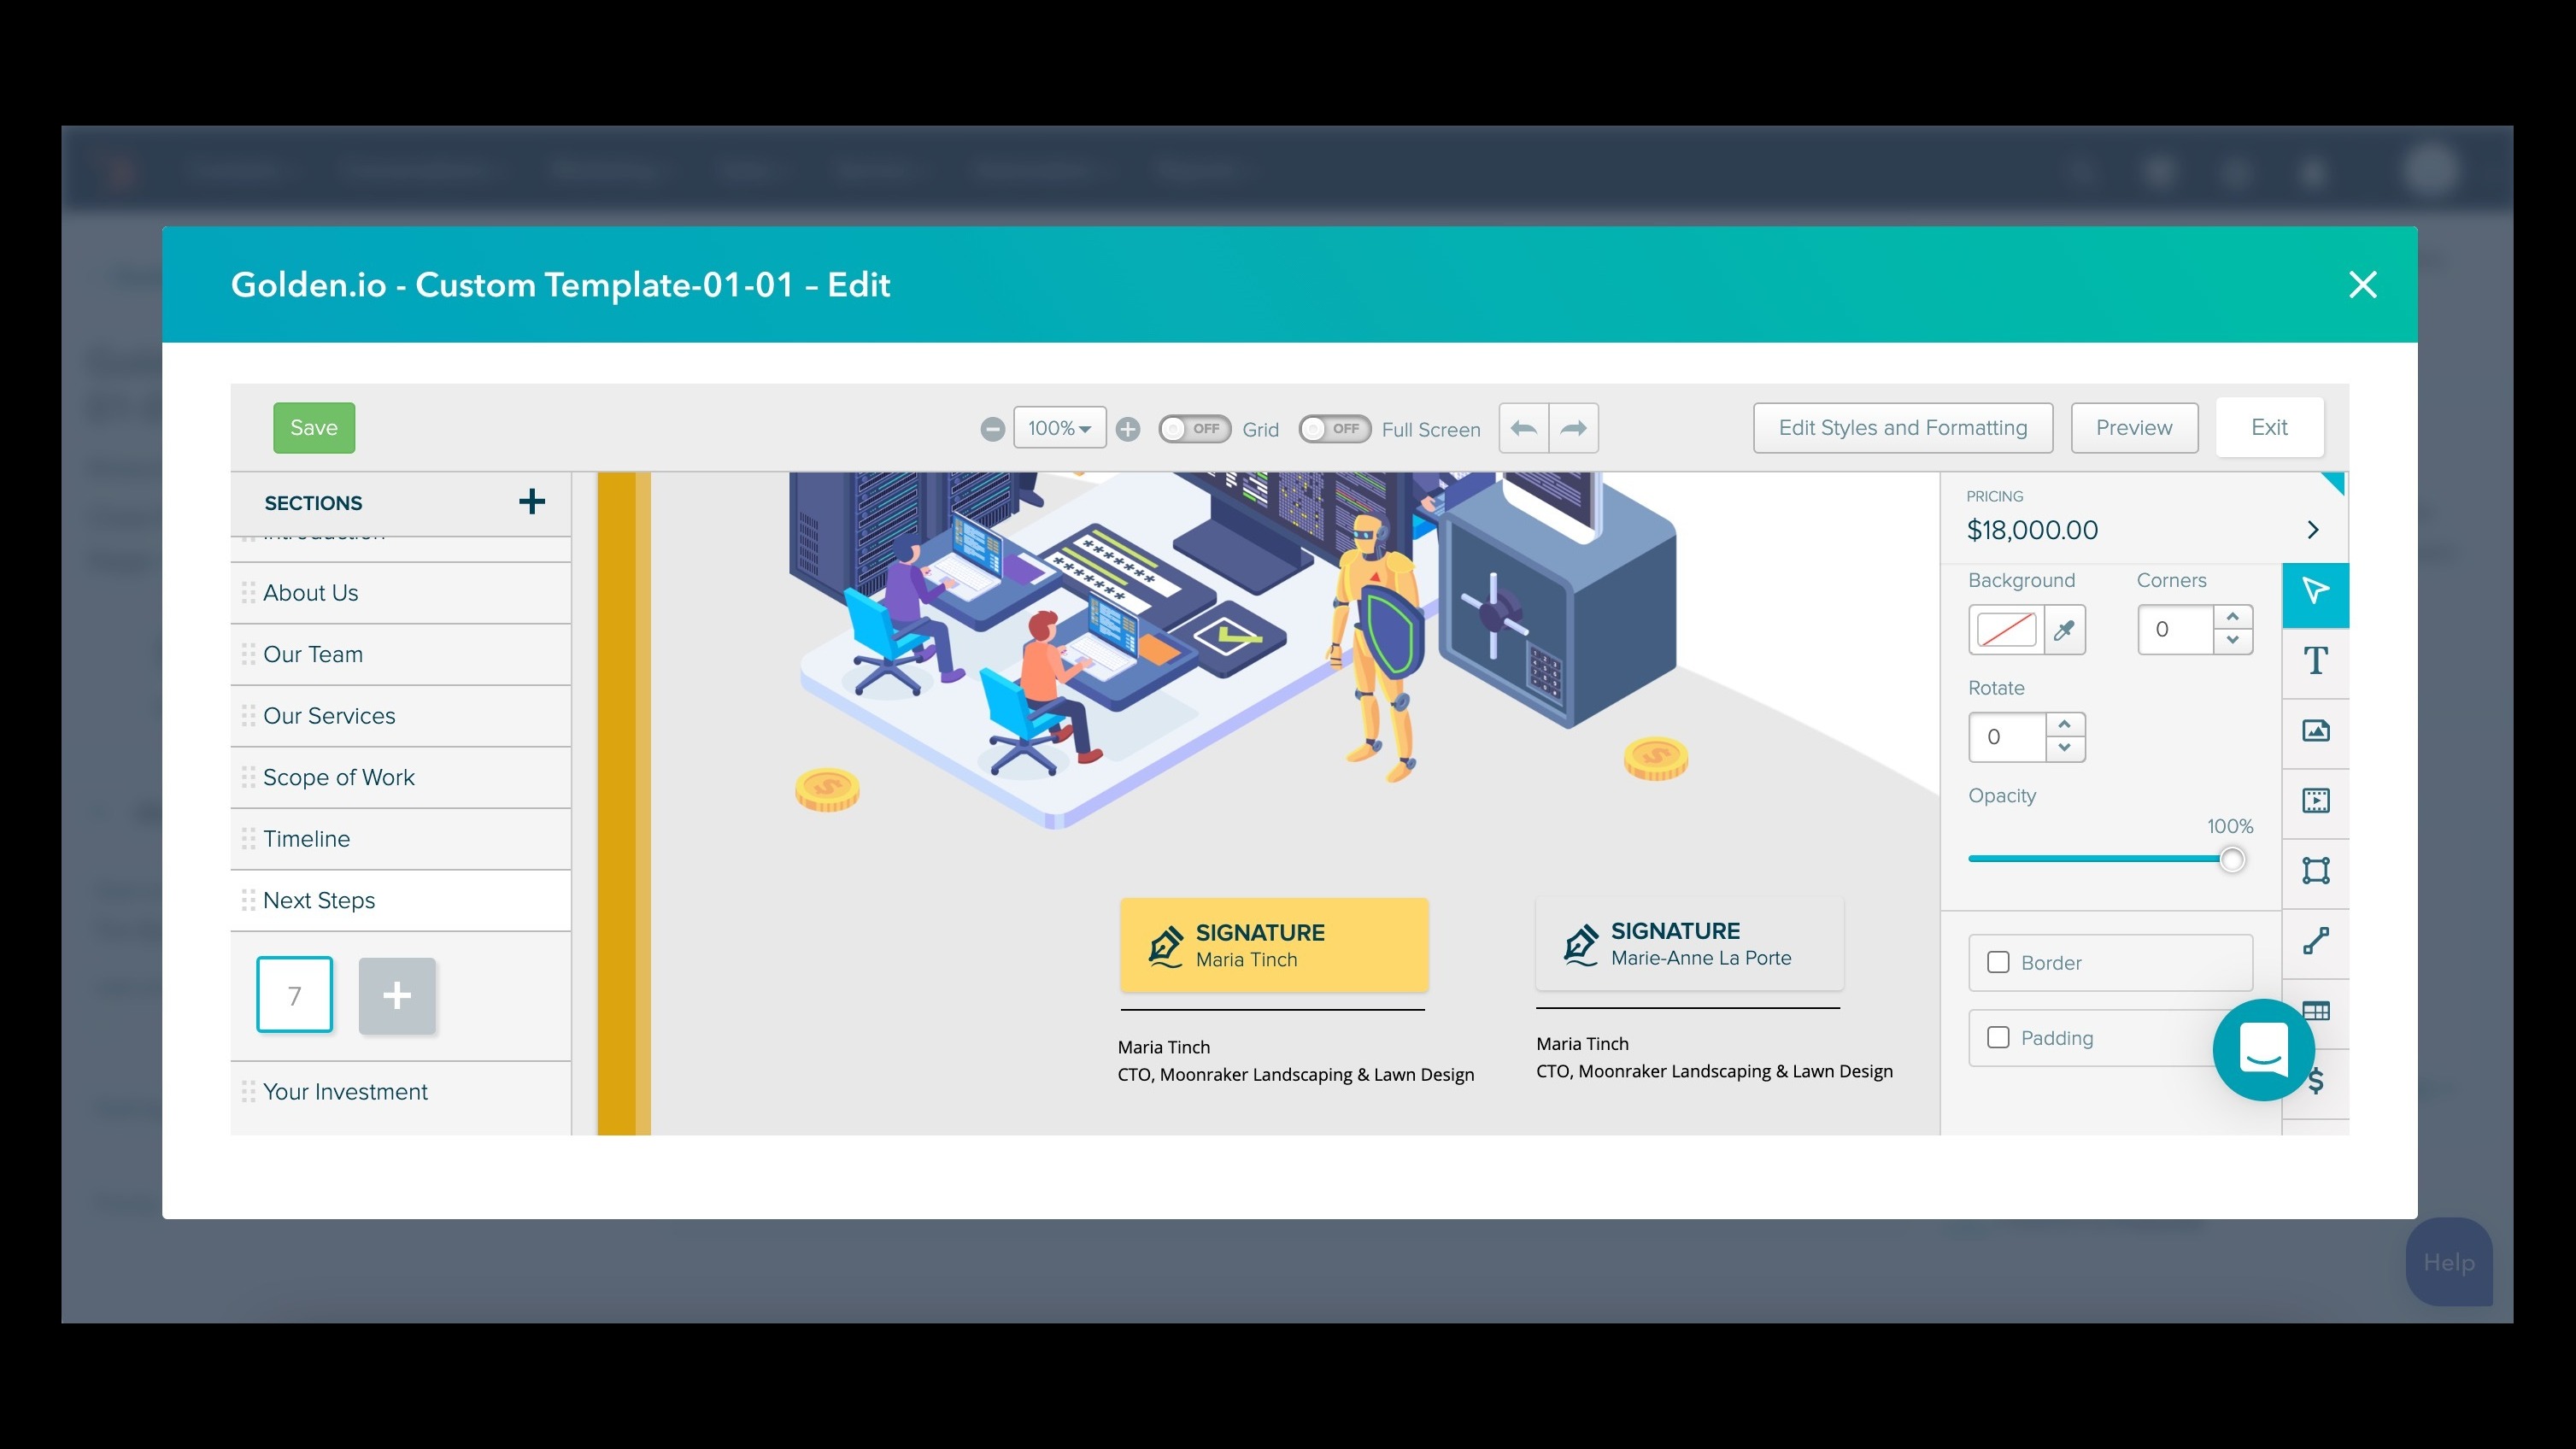Image resolution: width=2576 pixels, height=1449 pixels.
Task: Select the Timeline section
Action: [x=306, y=839]
